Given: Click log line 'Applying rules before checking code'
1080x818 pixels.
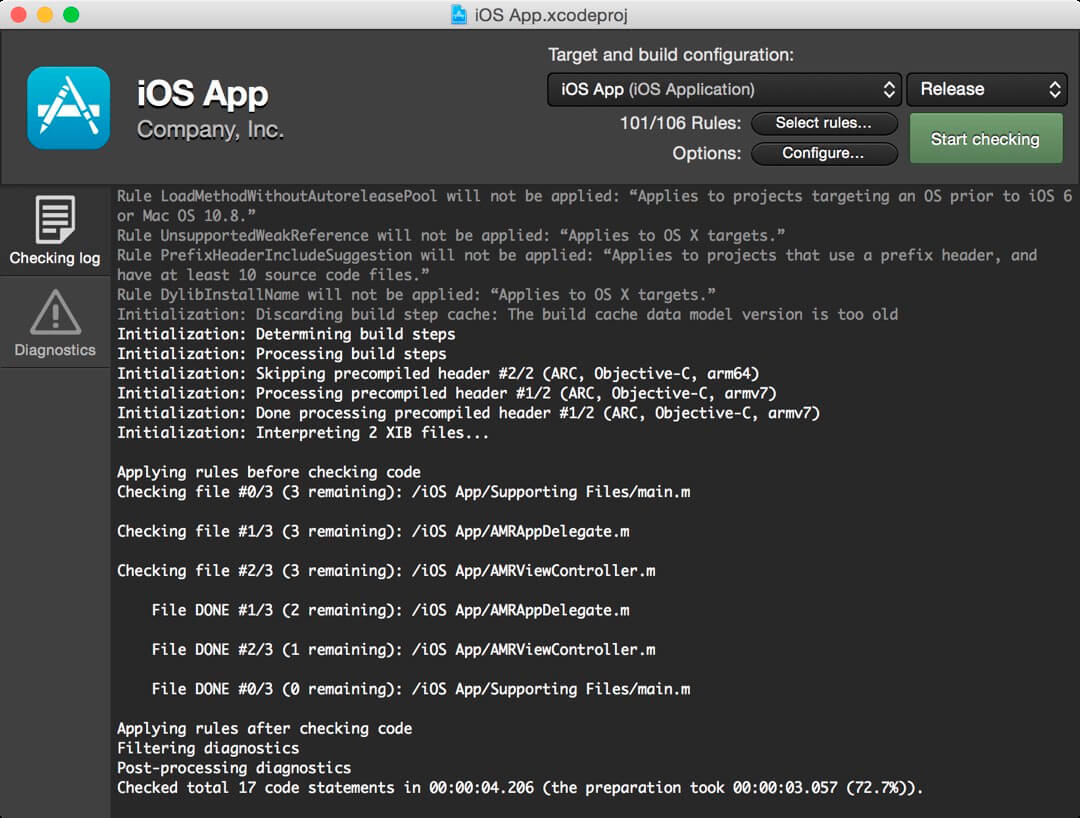Looking at the screenshot, I should click(x=269, y=472).
